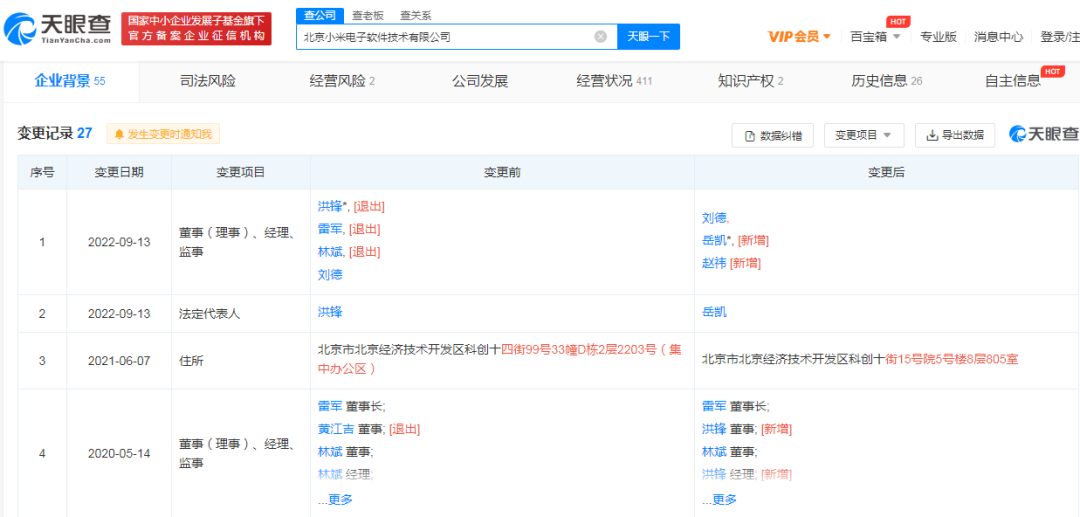Switch to the 知识产权 tab
The height and width of the screenshot is (517, 1080).
[x=751, y=81]
